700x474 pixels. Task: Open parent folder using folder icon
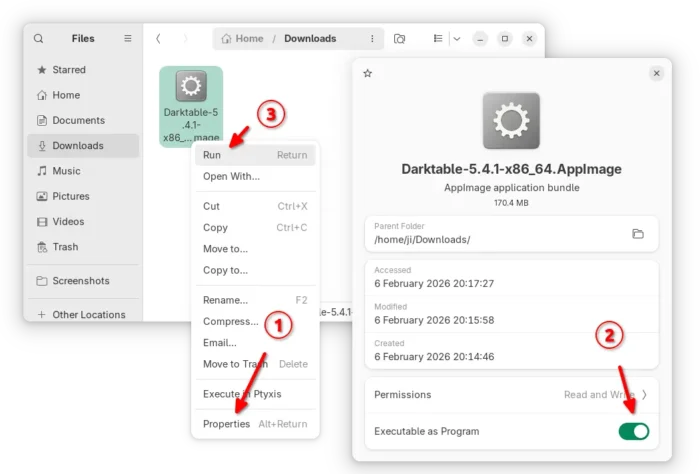click(638, 234)
